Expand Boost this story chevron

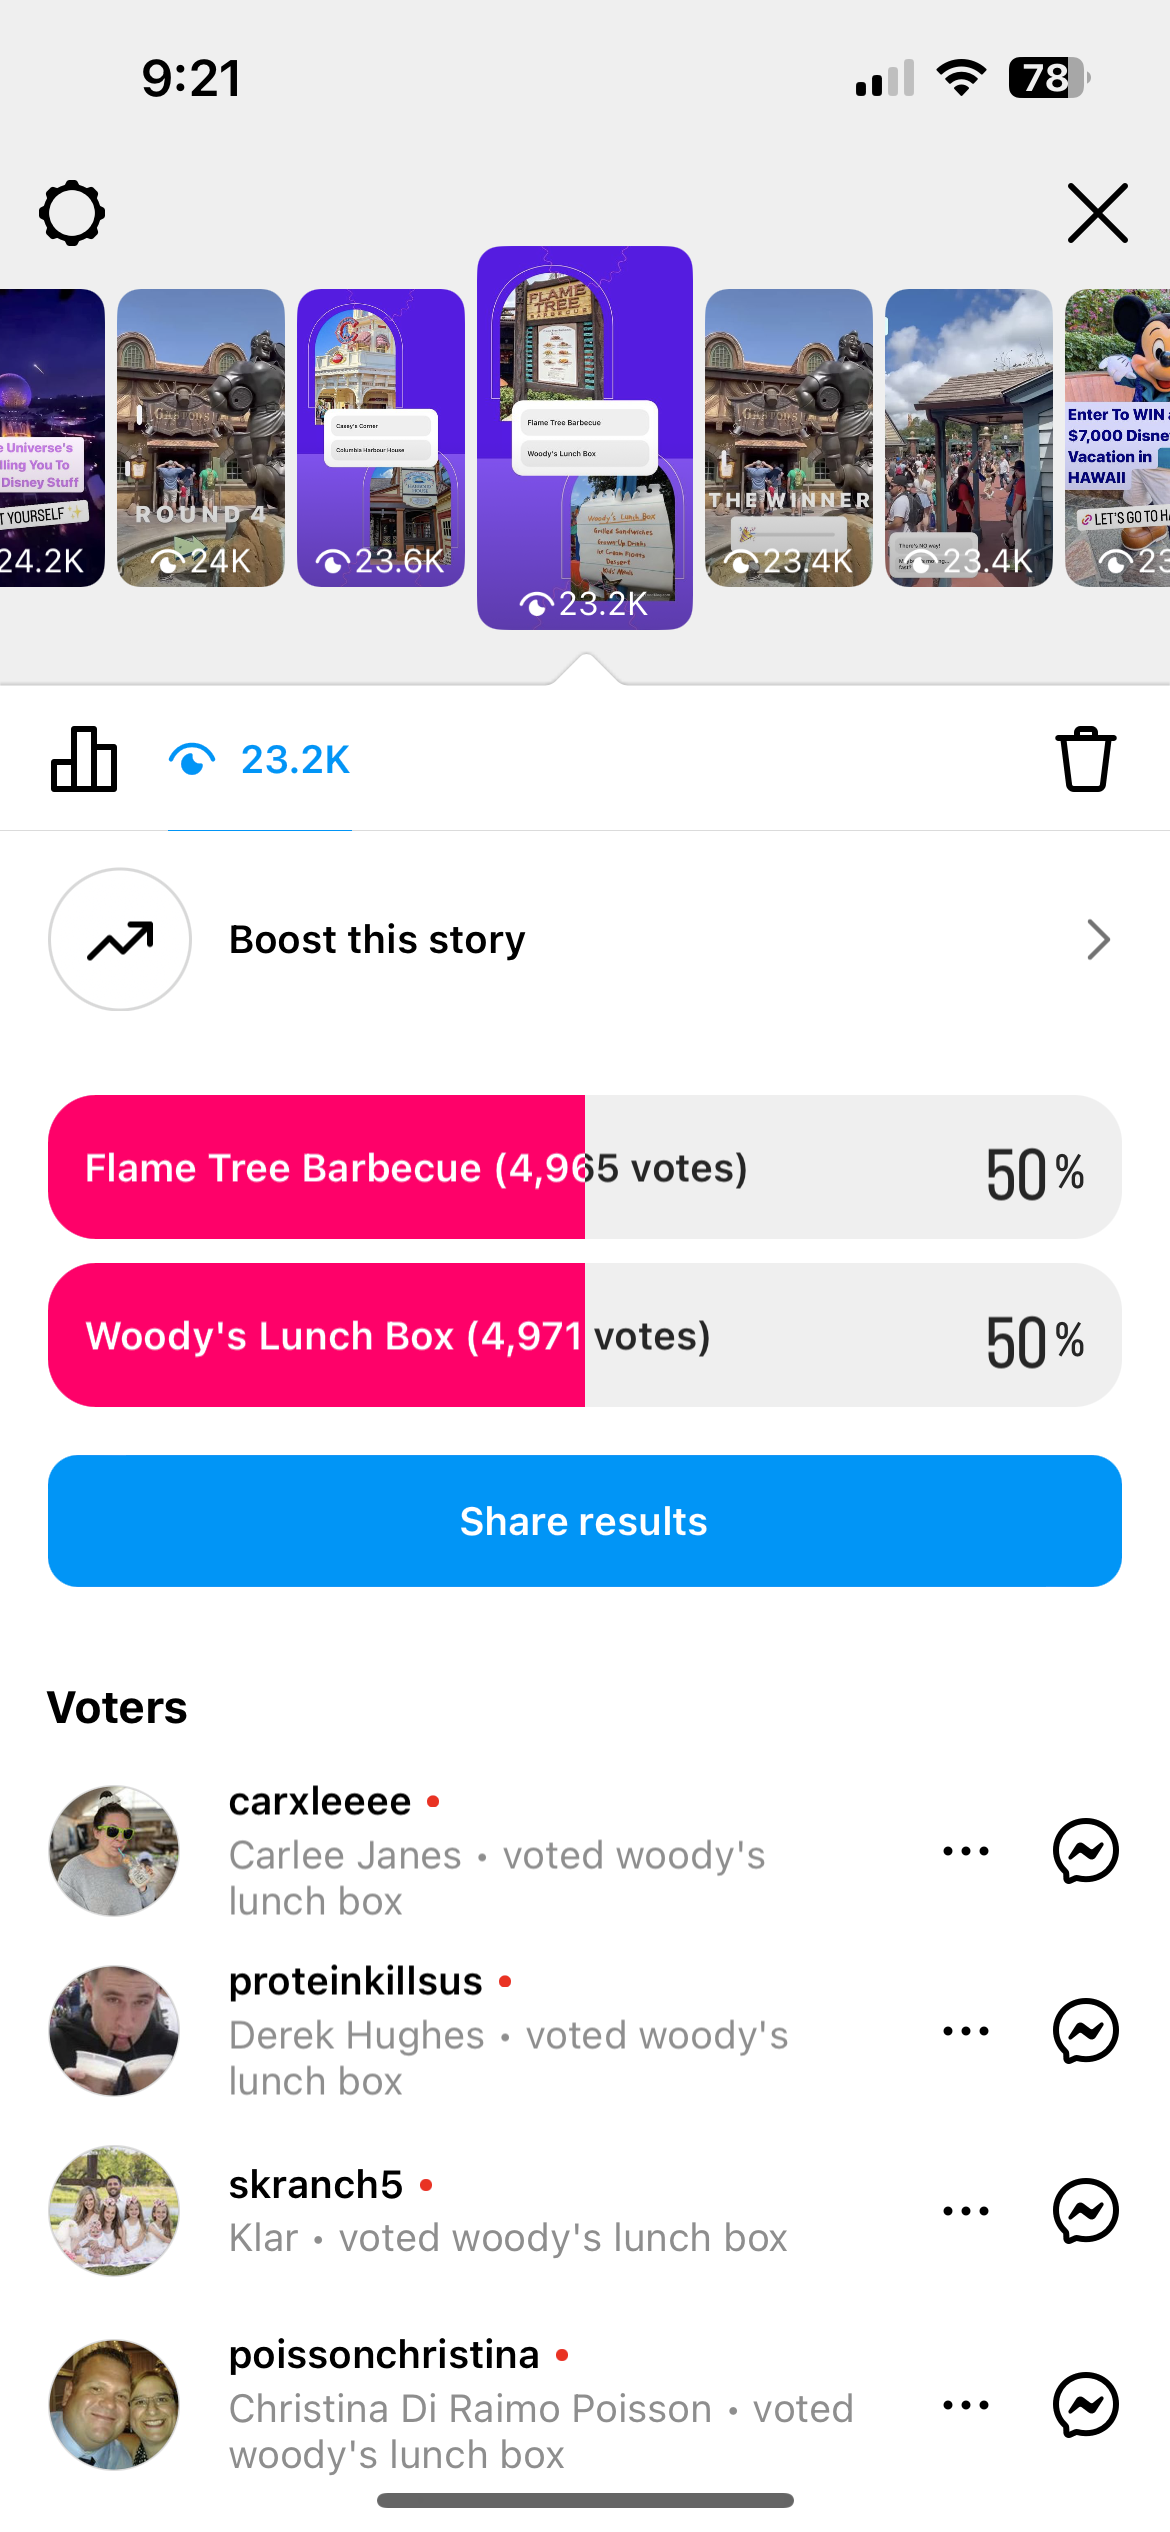[1098, 940]
